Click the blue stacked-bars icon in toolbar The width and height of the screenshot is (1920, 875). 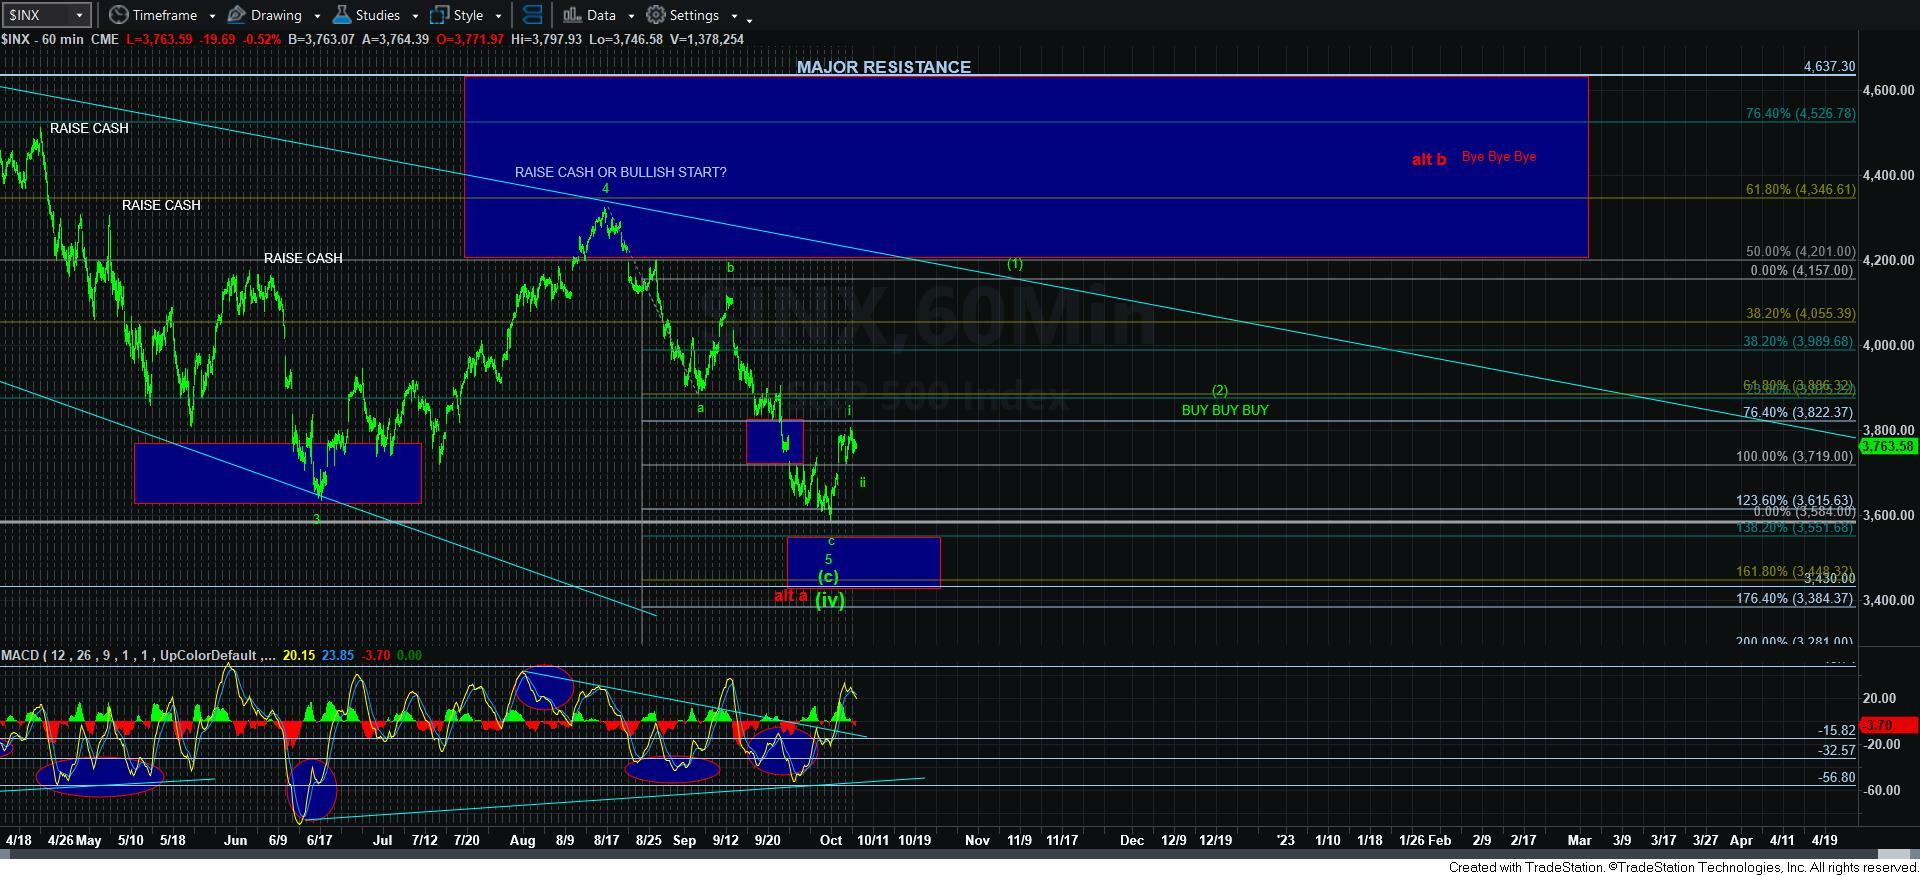pyautogui.click(x=533, y=15)
